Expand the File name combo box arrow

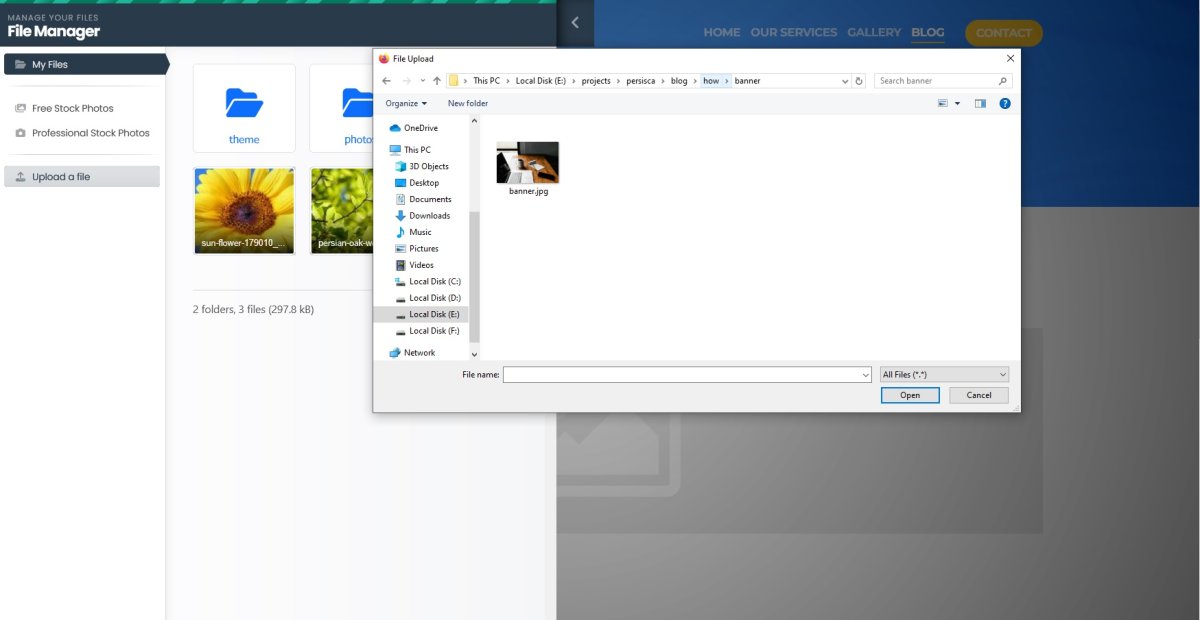click(865, 375)
